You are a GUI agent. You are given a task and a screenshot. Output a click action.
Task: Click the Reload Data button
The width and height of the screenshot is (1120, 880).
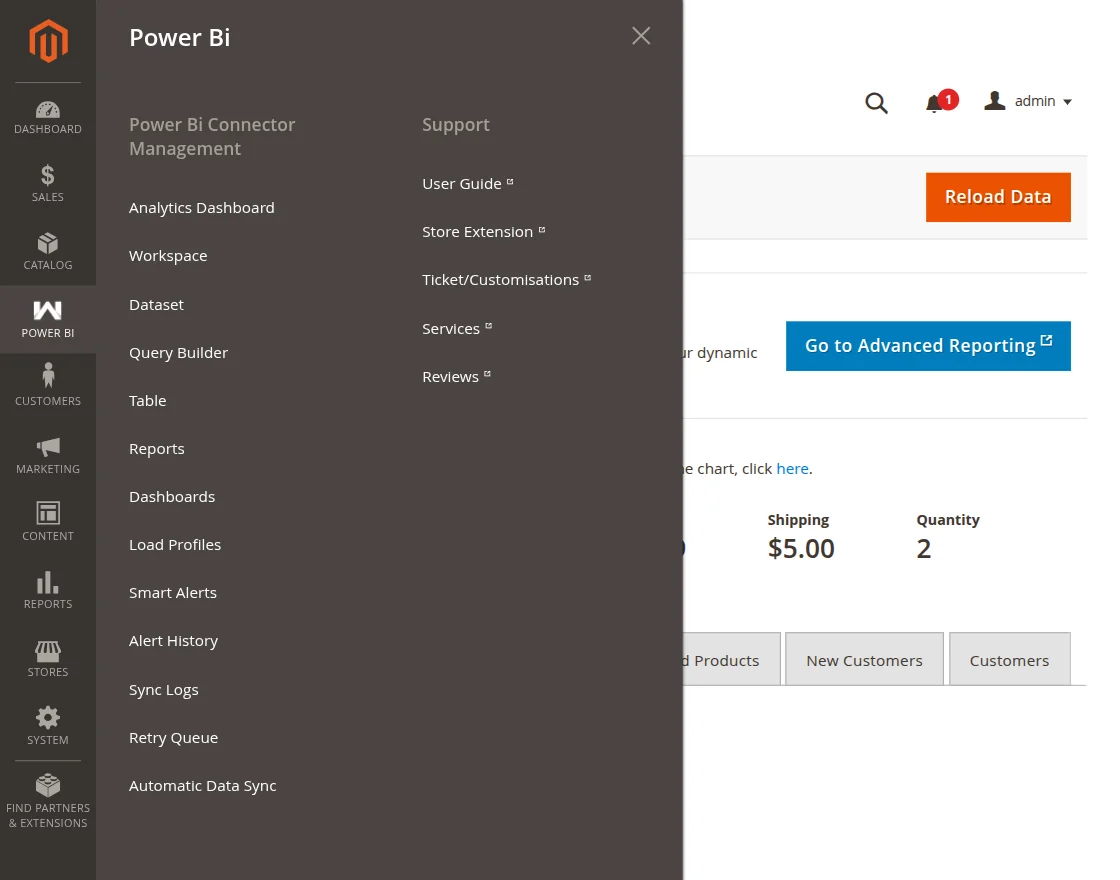tap(998, 197)
